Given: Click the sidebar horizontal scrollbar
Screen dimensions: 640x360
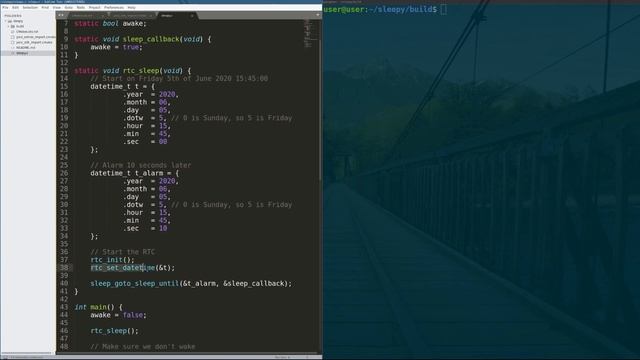Looking at the screenshot, I should 27,353.
